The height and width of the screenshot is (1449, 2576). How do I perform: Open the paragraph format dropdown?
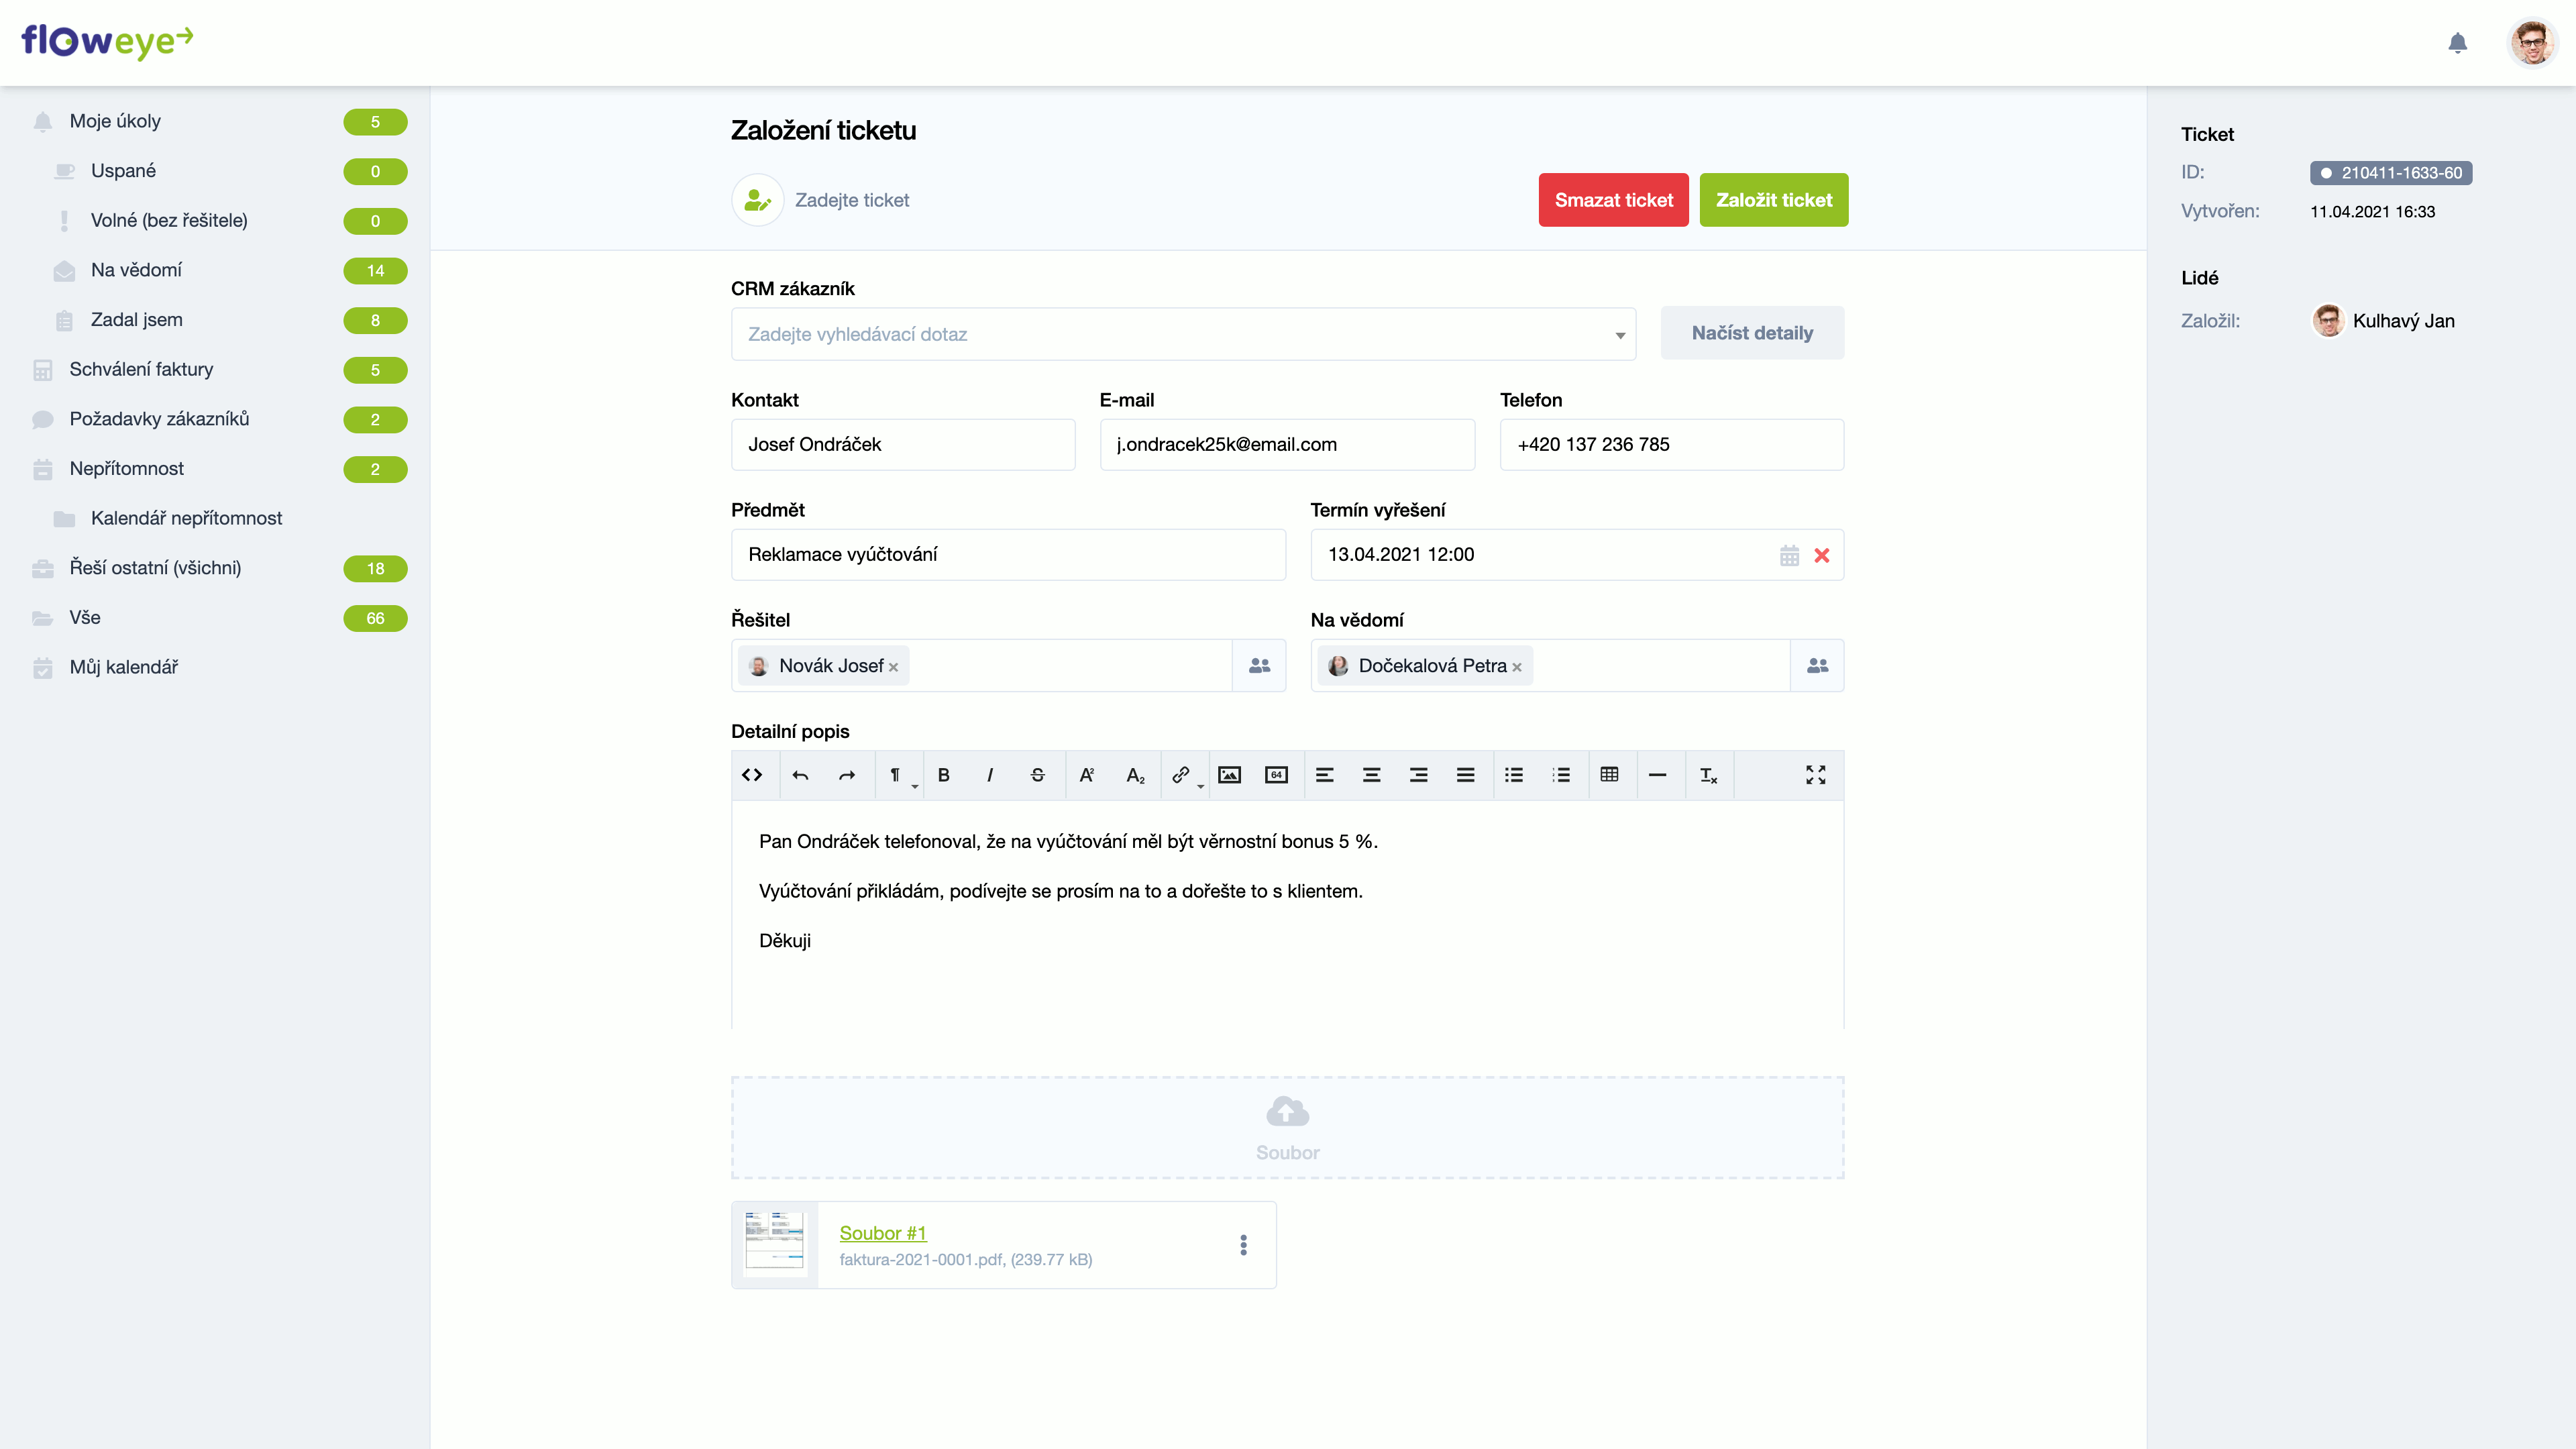coord(898,775)
